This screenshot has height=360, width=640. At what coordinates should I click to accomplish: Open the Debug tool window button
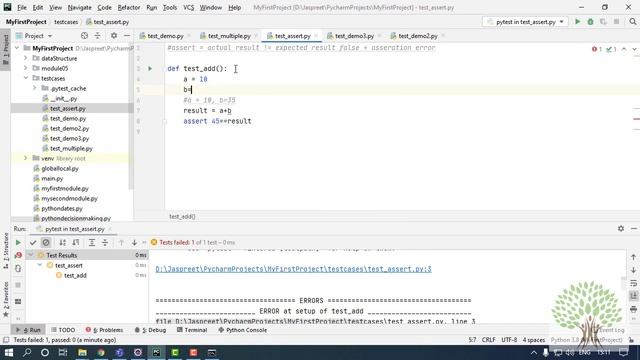pos(150,330)
